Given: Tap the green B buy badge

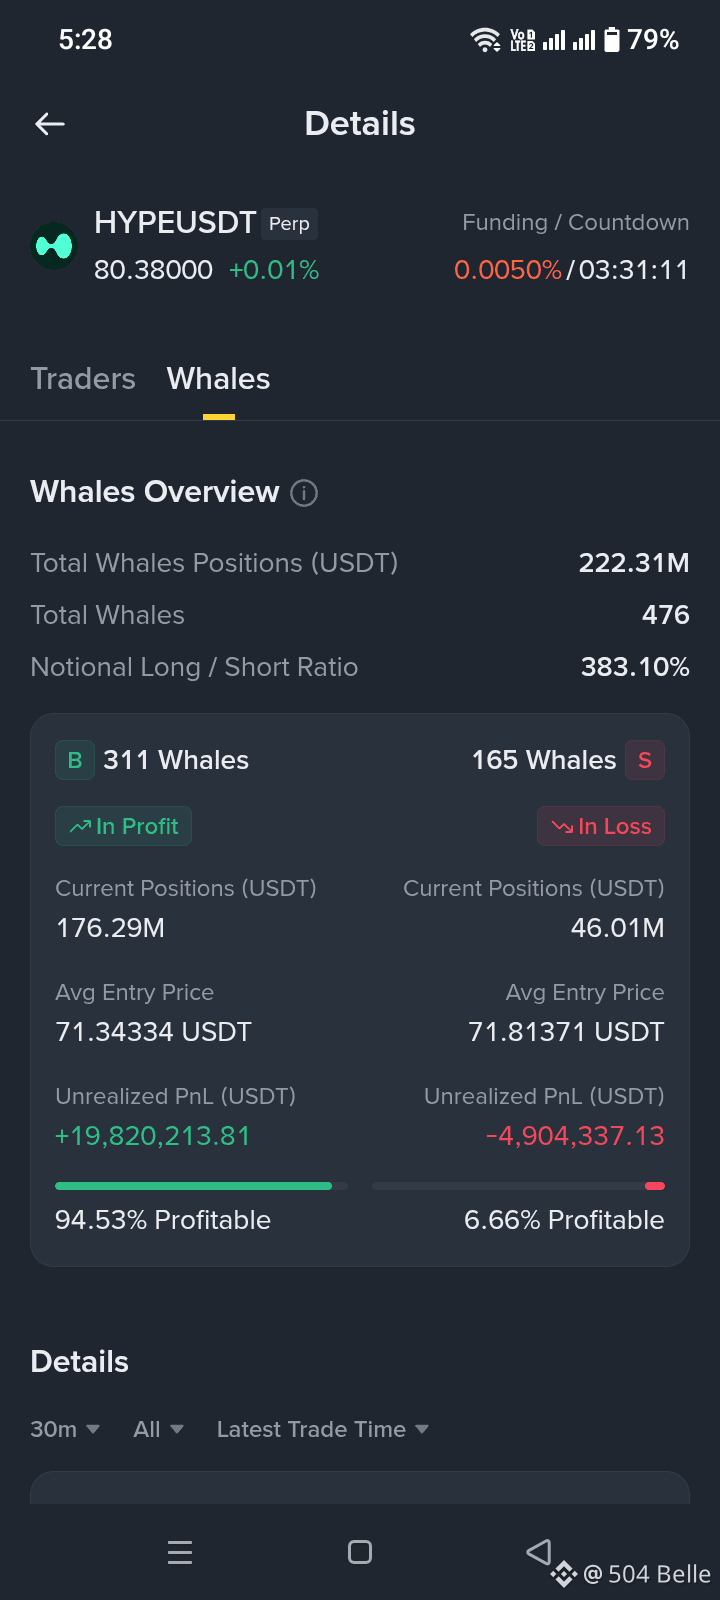Looking at the screenshot, I should [75, 760].
